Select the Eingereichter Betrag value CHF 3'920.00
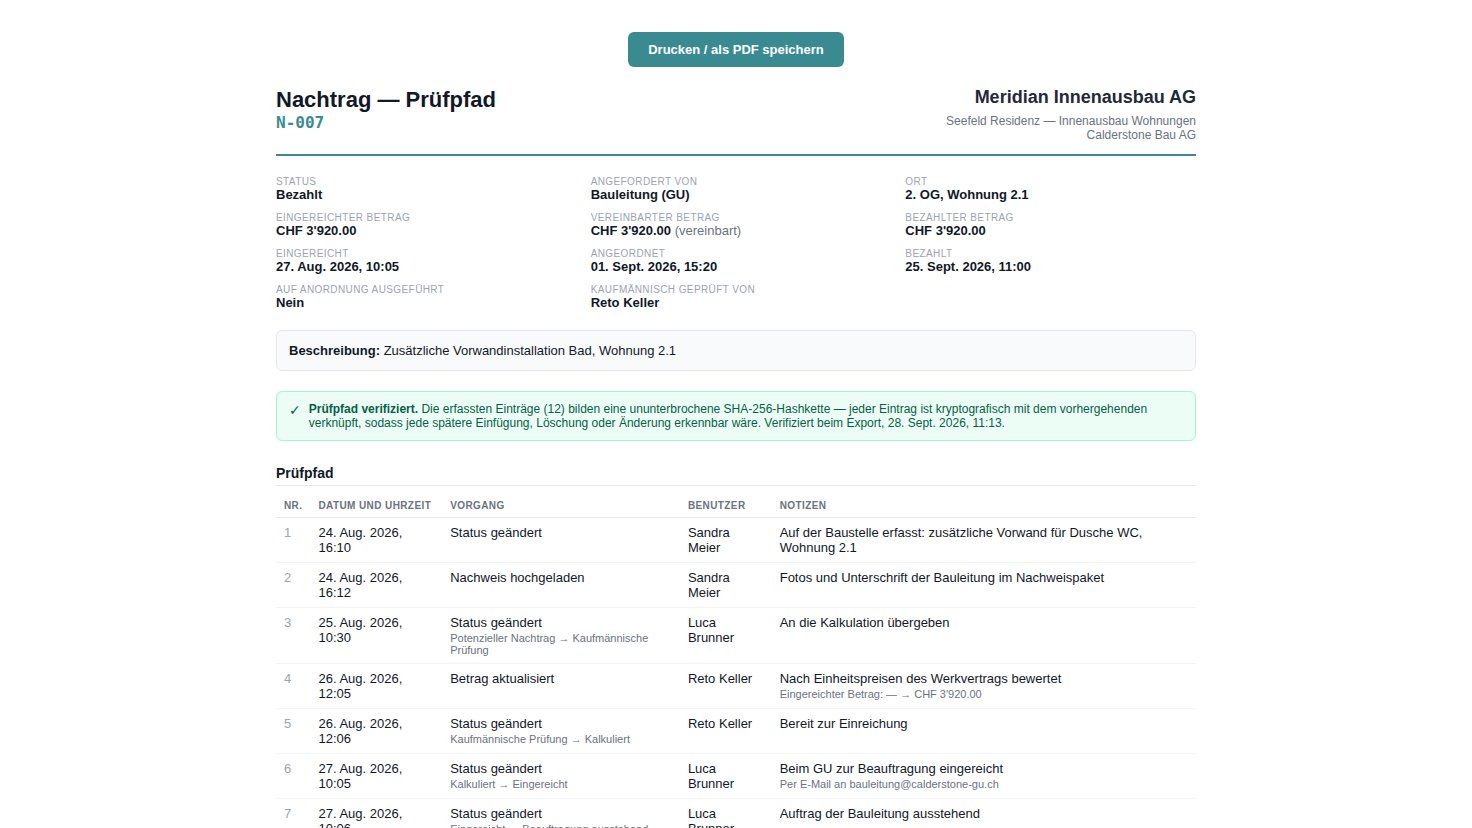 pos(316,231)
